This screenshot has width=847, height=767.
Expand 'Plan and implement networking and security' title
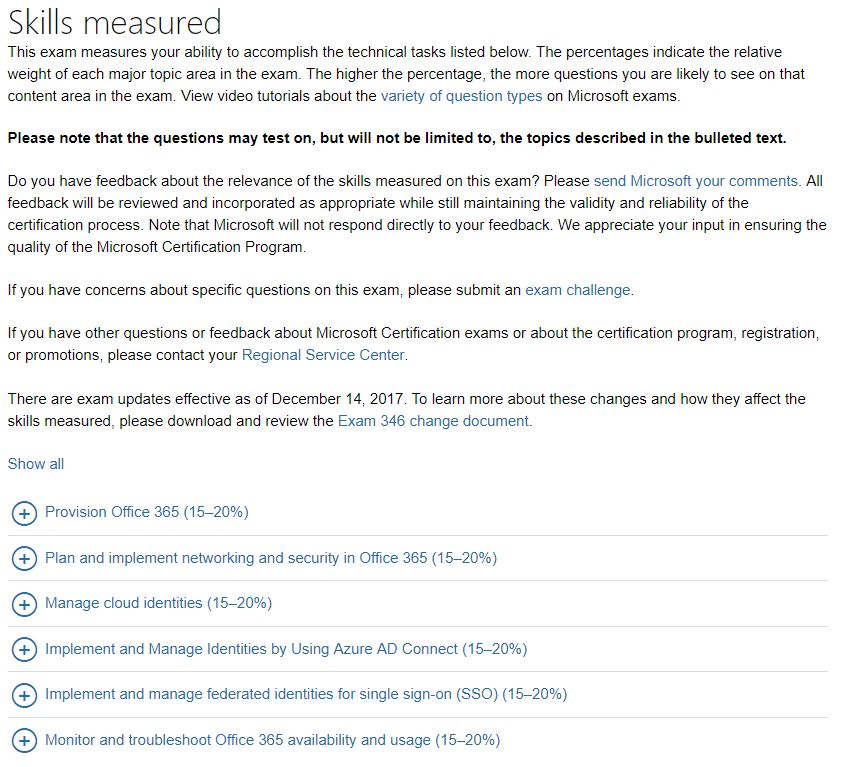pos(271,558)
